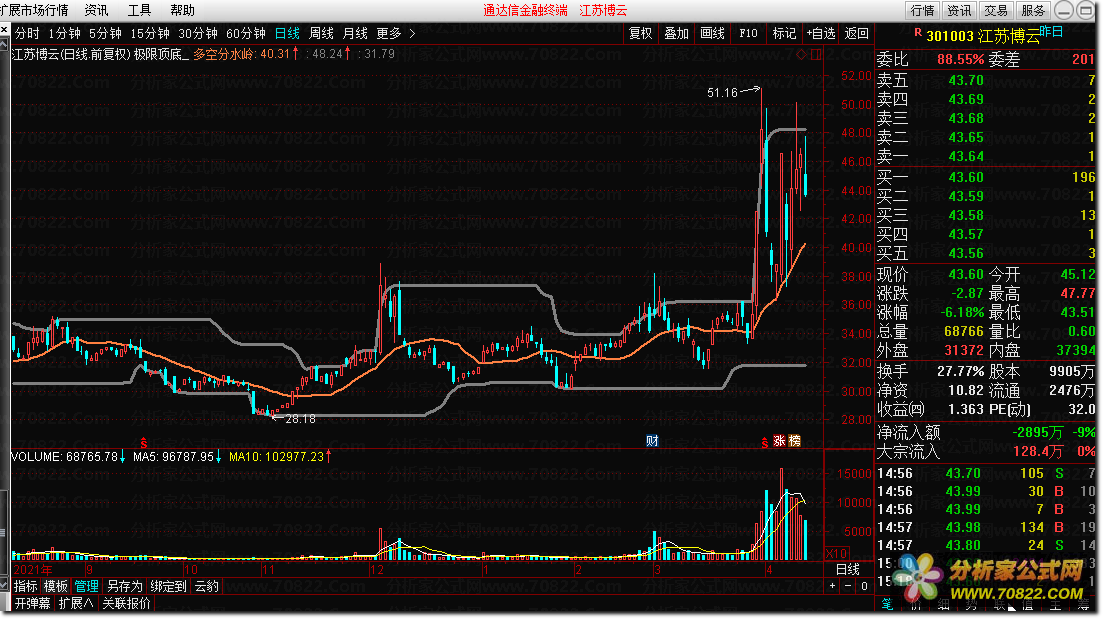
Task: Click the 管理 manage button
Action: 87,587
